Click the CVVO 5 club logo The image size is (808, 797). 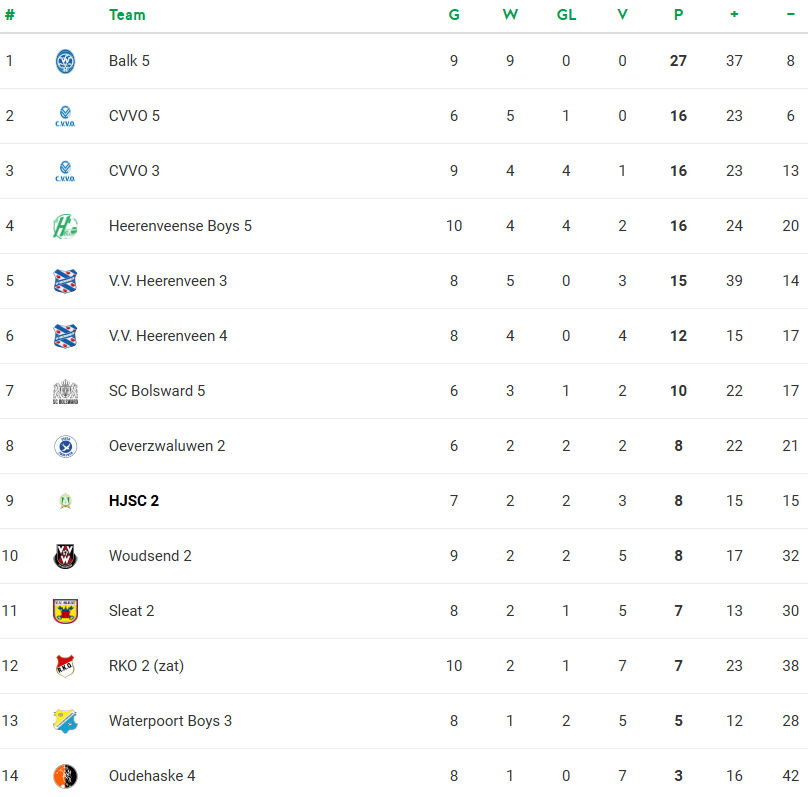[x=65, y=116]
